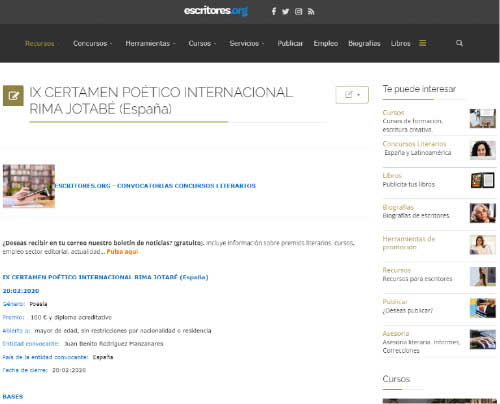Open the RSS feed icon
The image size is (500, 404).
311,12
